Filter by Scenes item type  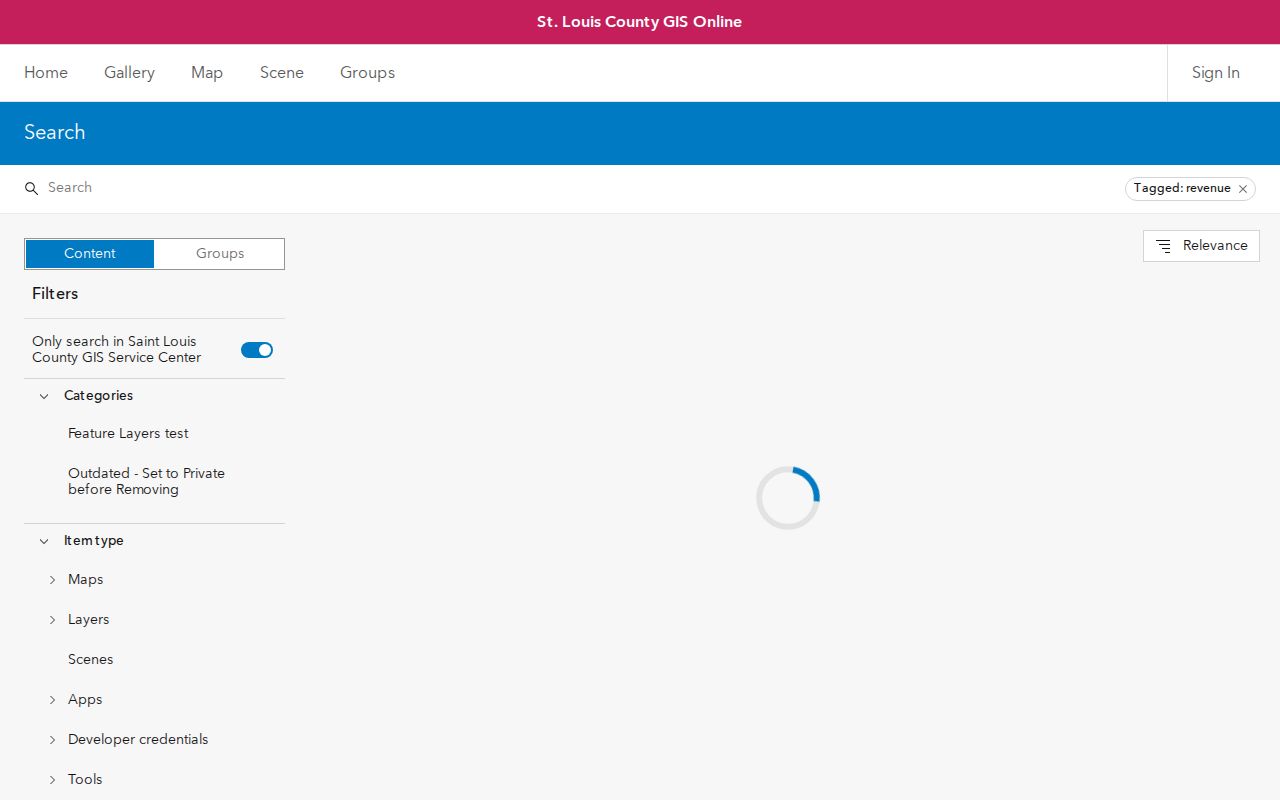coord(90,660)
